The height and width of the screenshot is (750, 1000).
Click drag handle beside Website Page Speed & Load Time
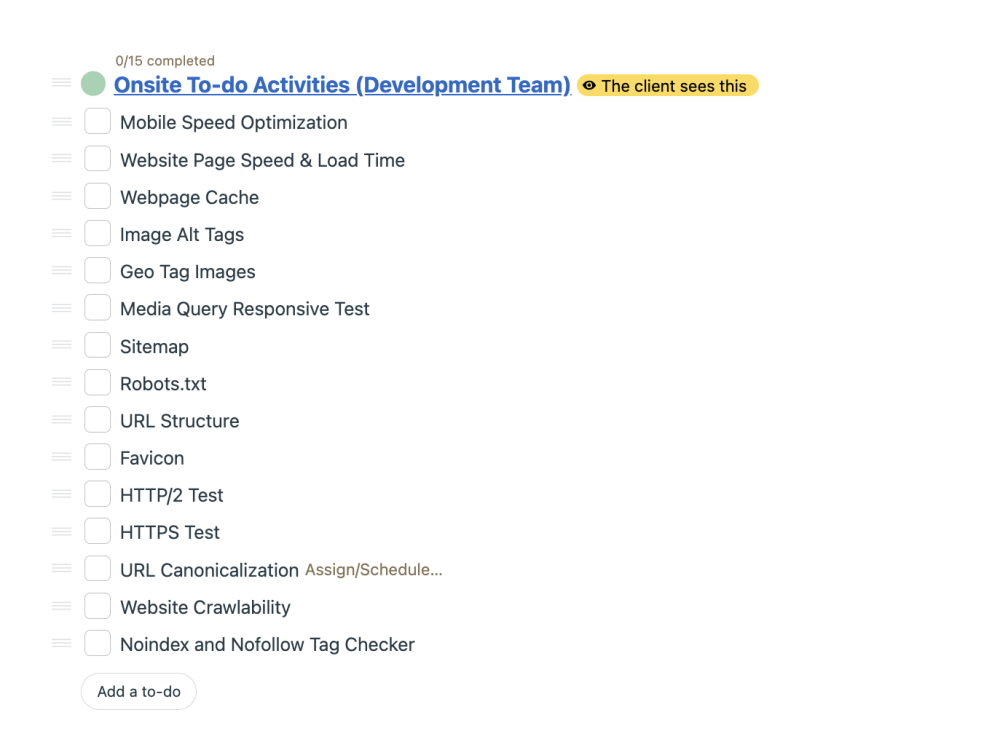pyautogui.click(x=62, y=158)
